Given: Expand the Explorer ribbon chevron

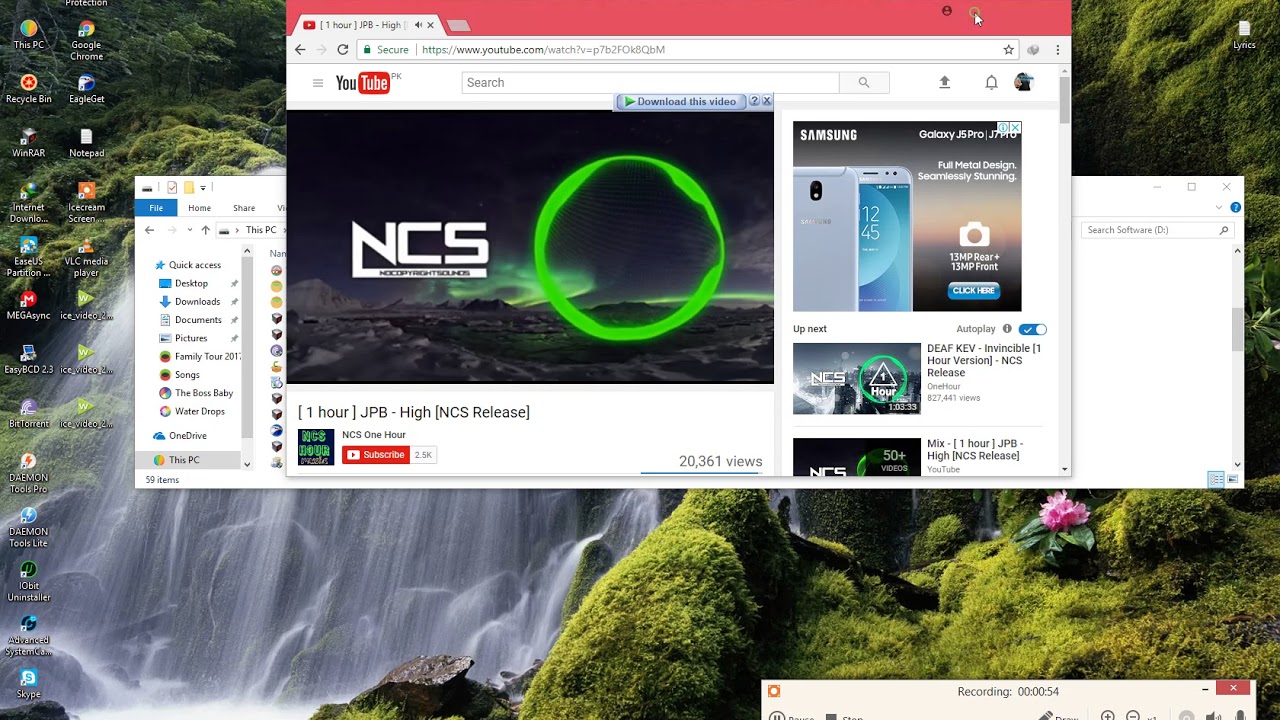Looking at the screenshot, I should [1219, 208].
